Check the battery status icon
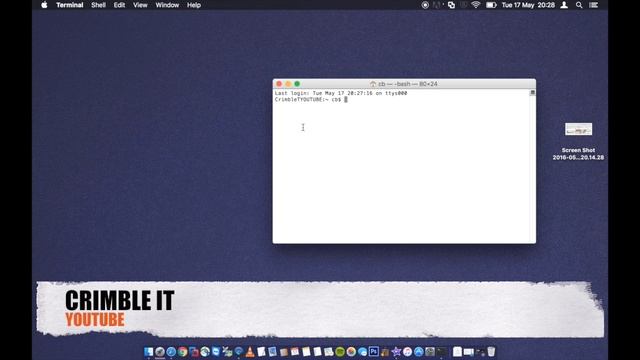This screenshot has width=640, height=360. (x=491, y=5)
